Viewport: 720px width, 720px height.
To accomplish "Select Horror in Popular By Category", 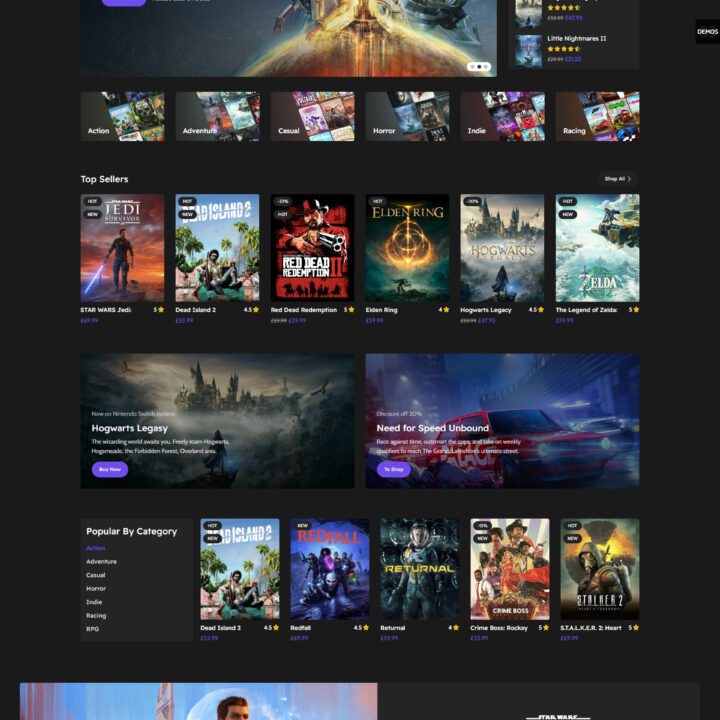I will (96, 589).
